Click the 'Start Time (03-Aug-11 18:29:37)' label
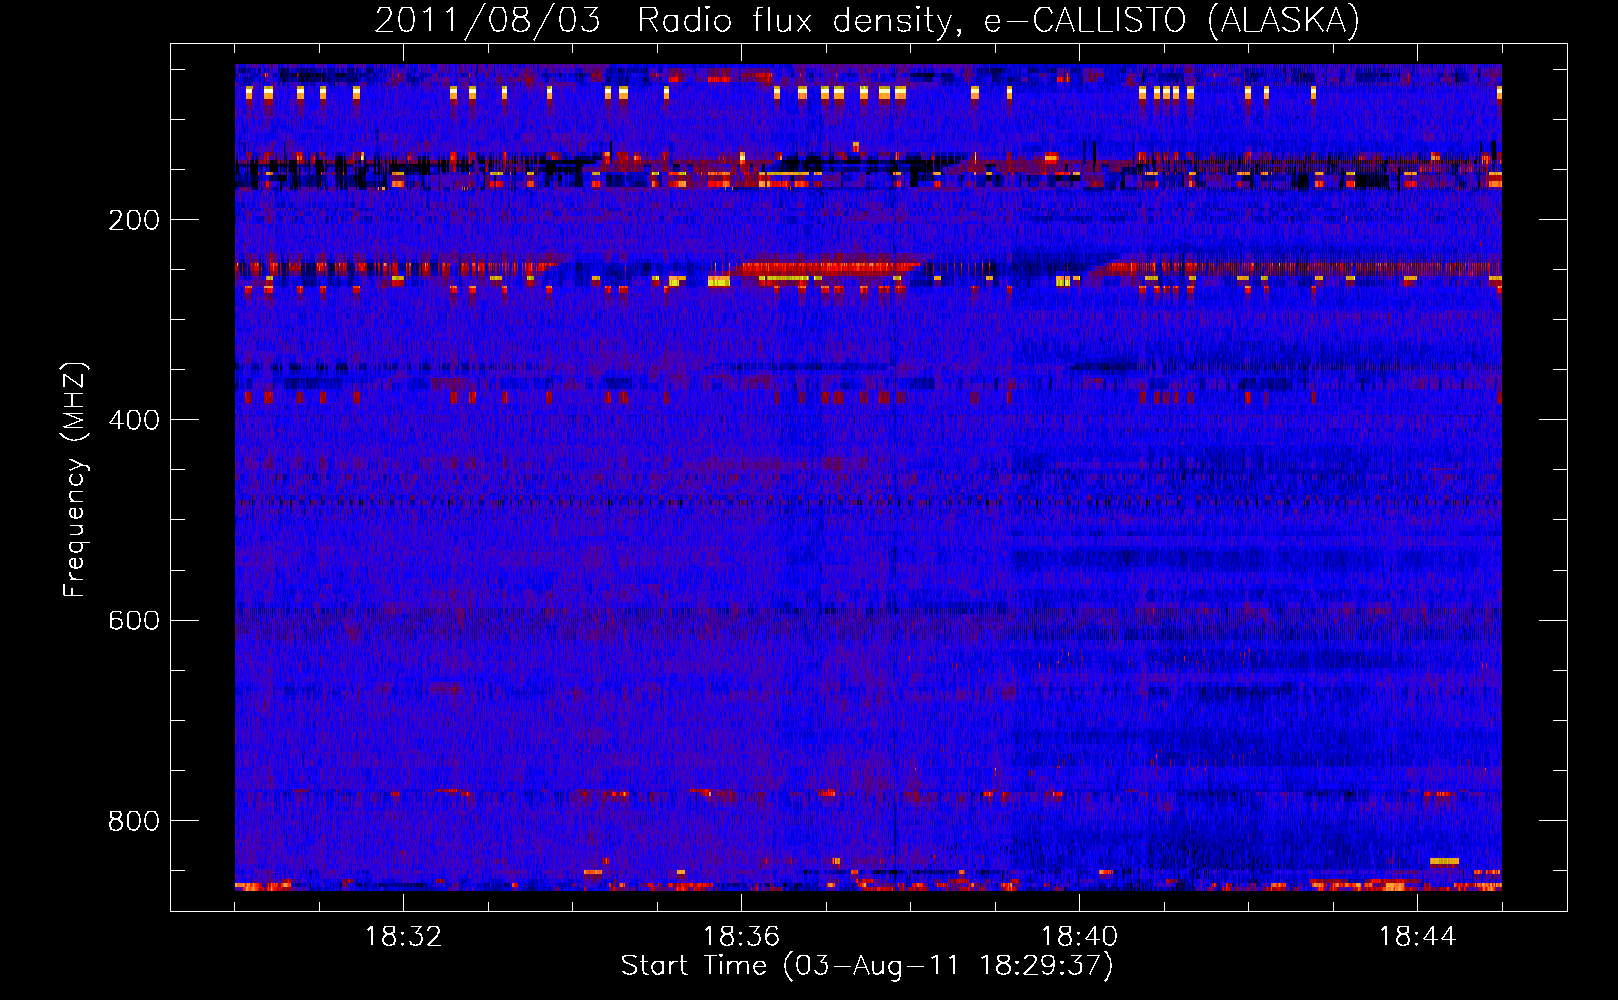 click(867, 966)
